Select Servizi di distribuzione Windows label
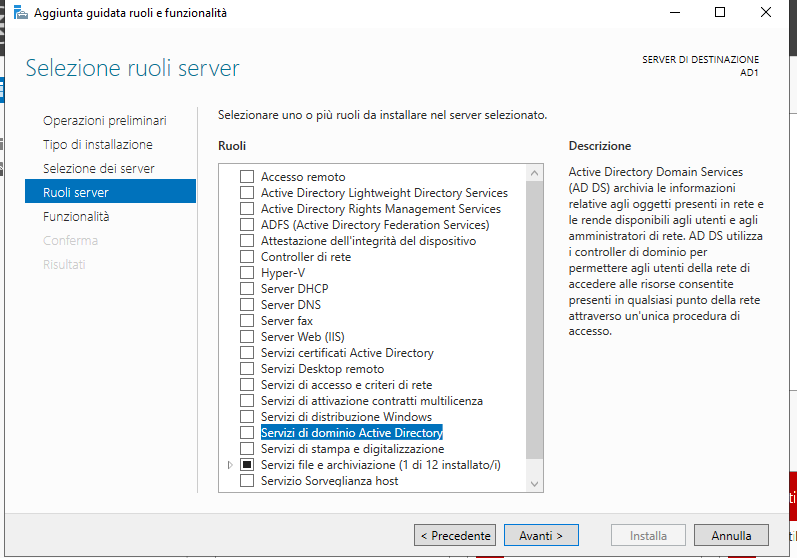 pyautogui.click(x=346, y=417)
